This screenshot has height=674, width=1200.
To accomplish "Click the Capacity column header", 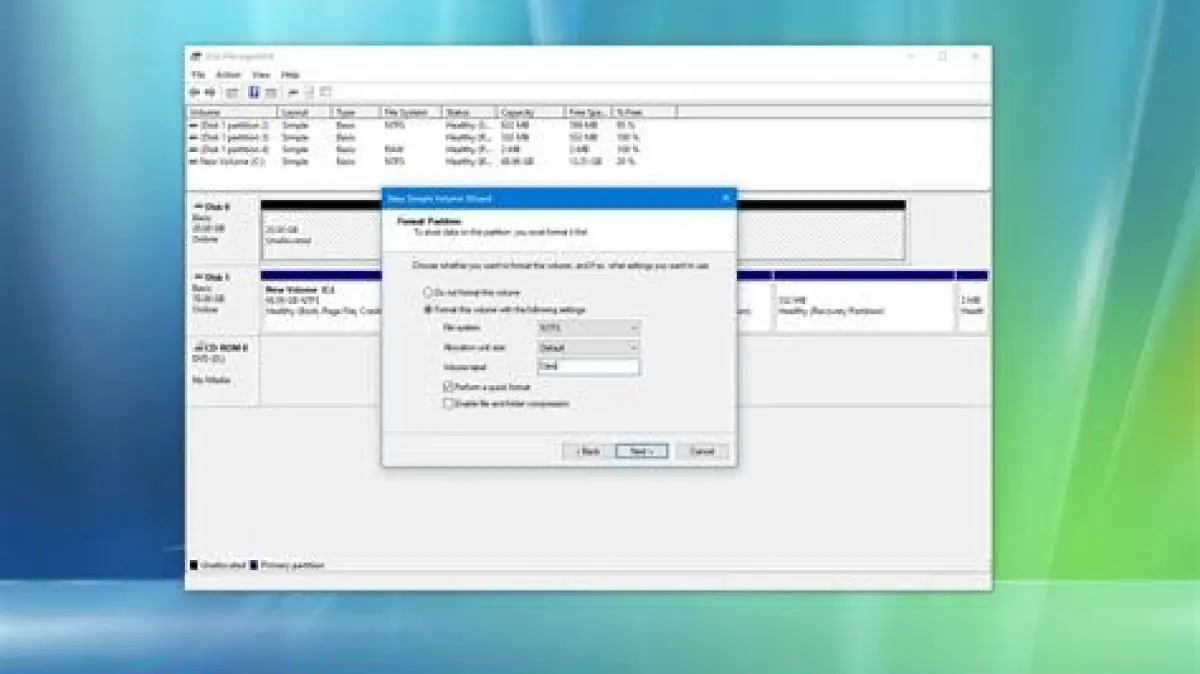I will 530,112.
